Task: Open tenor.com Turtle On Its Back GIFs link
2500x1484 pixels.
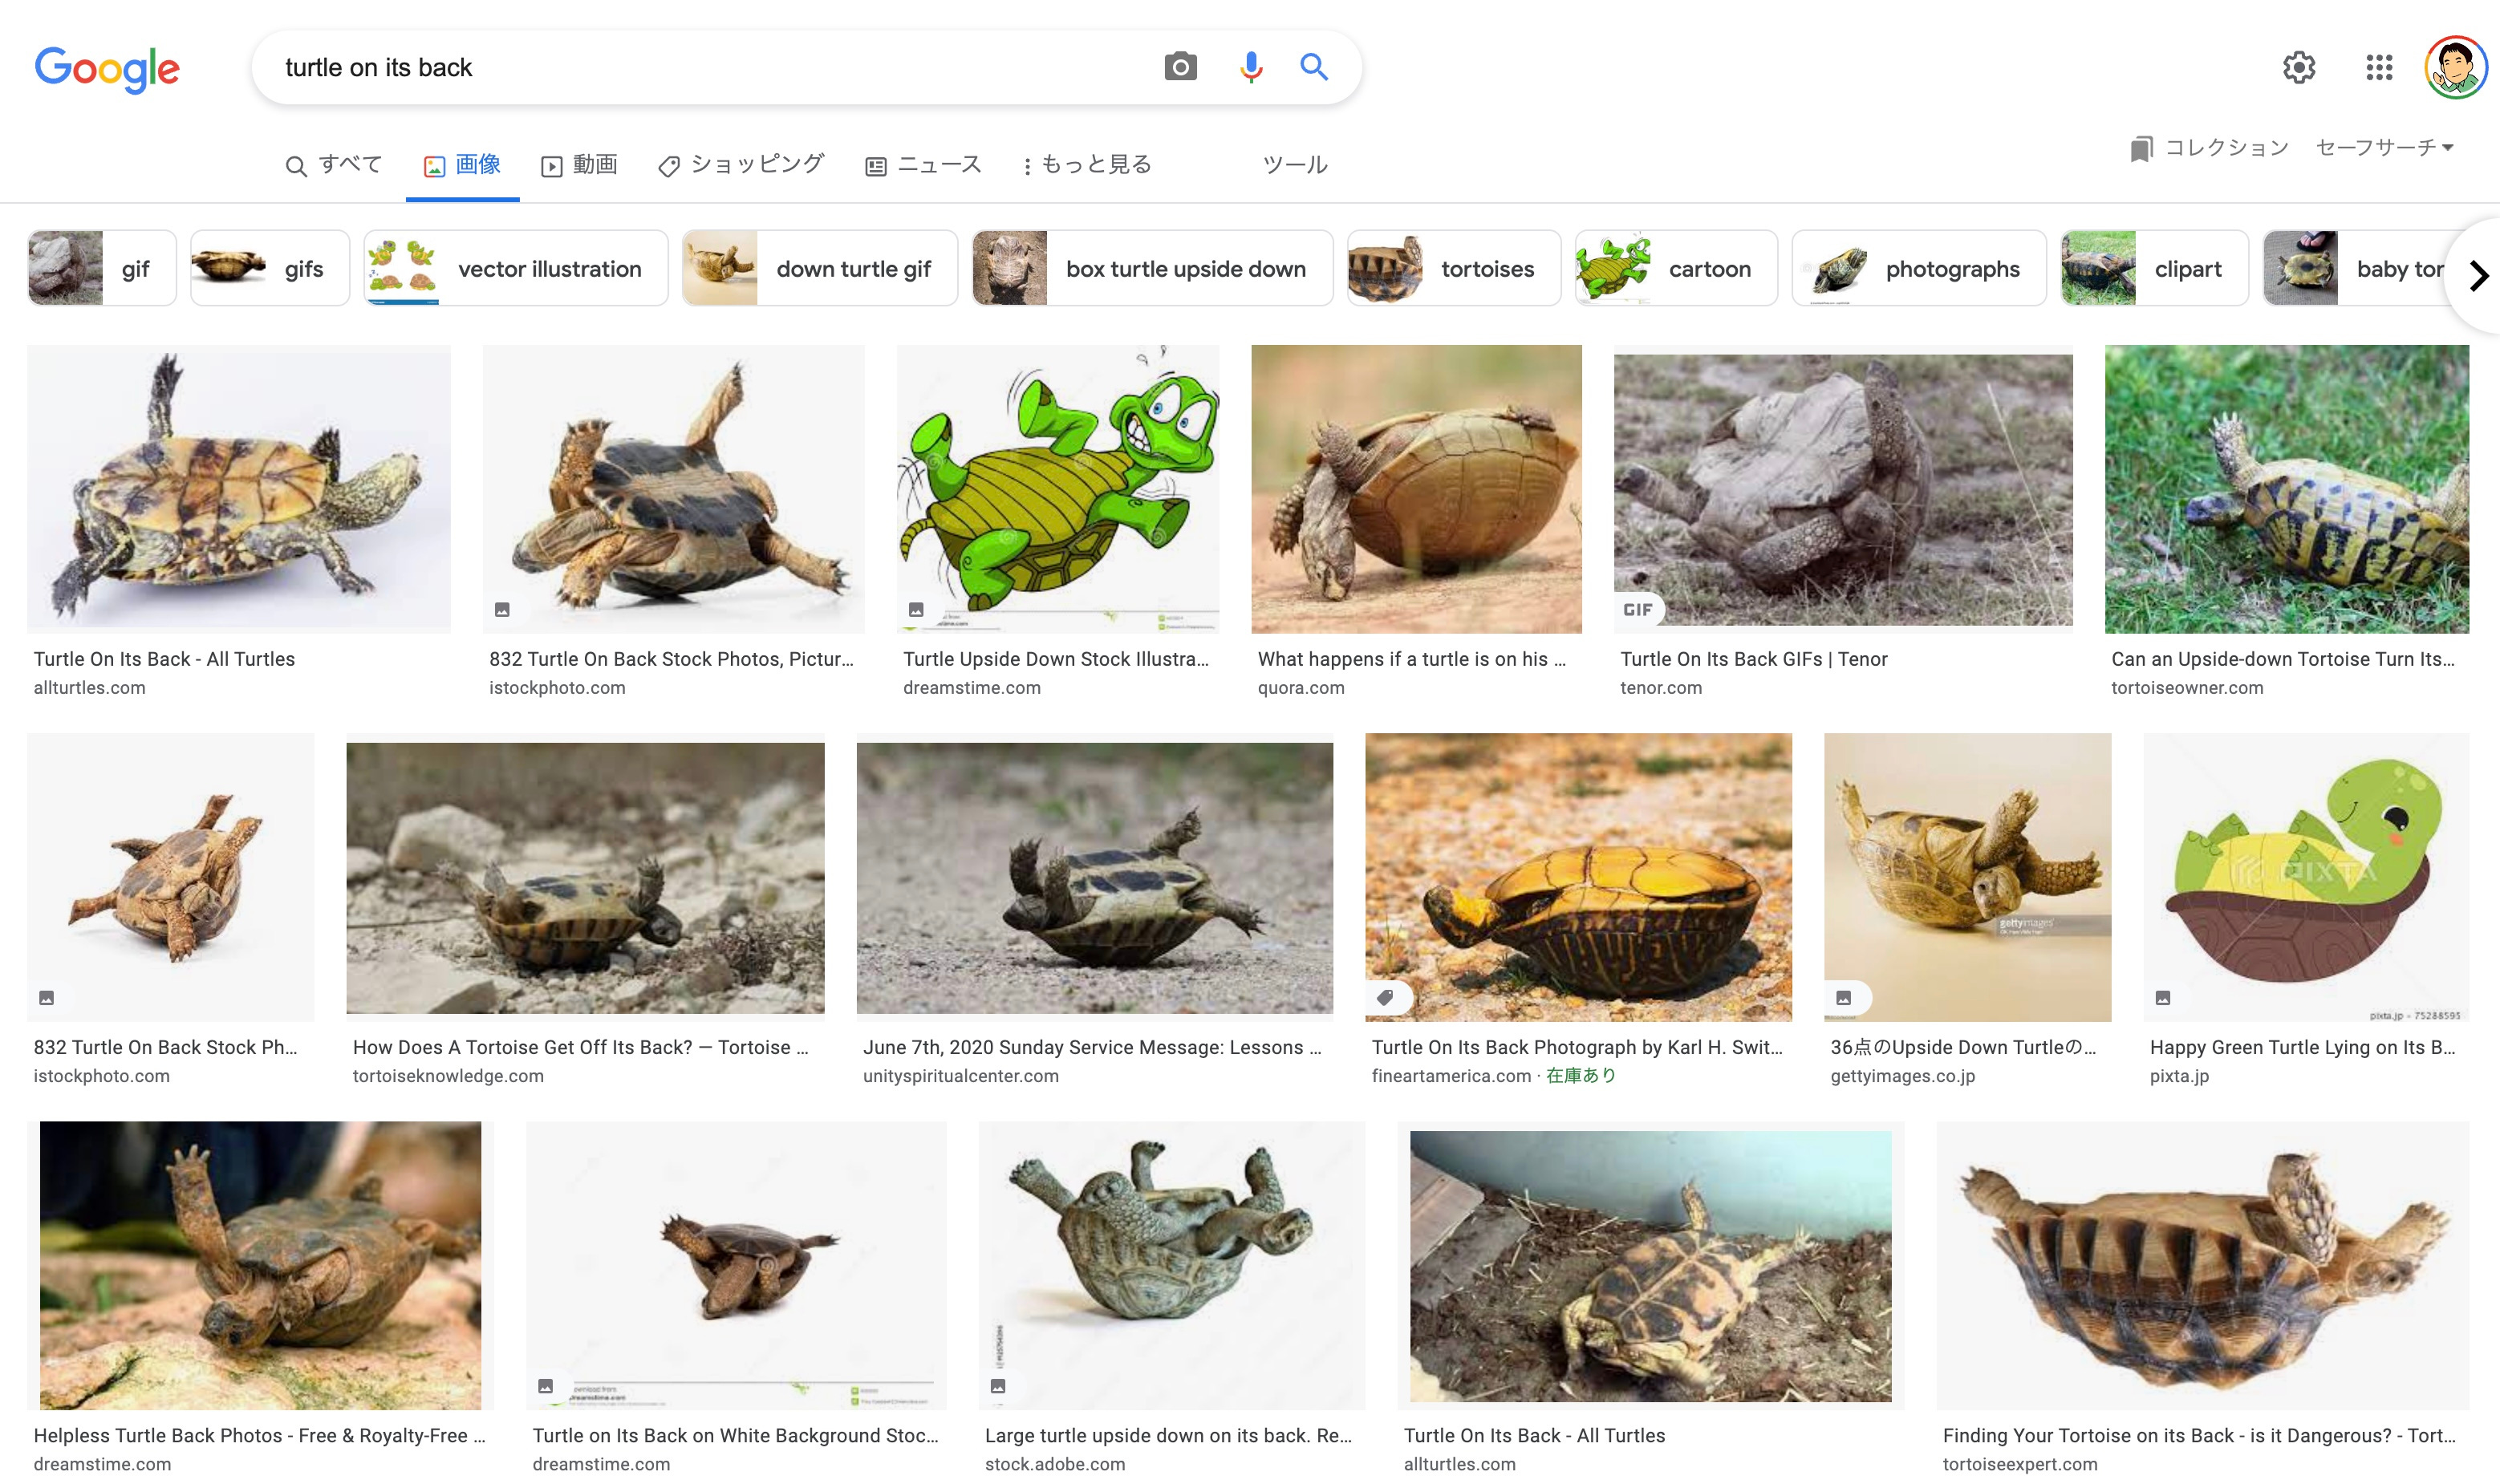Action: pos(1753,659)
